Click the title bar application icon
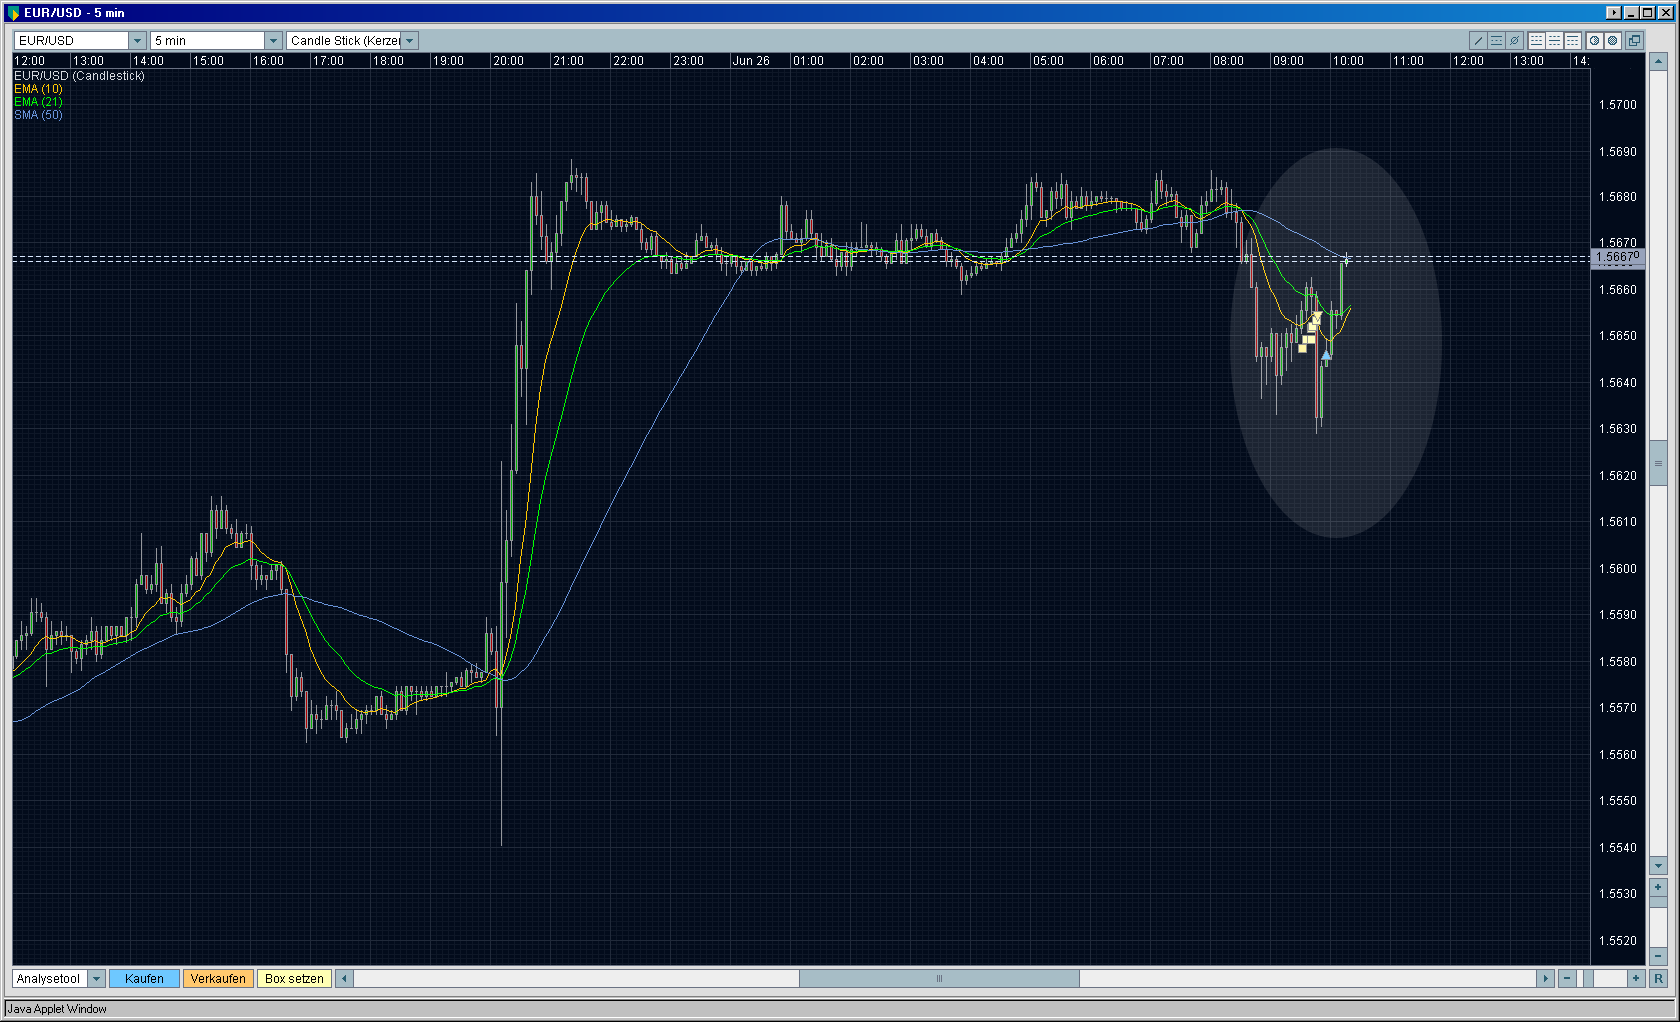The height and width of the screenshot is (1022, 1680). pyautogui.click(x=13, y=13)
